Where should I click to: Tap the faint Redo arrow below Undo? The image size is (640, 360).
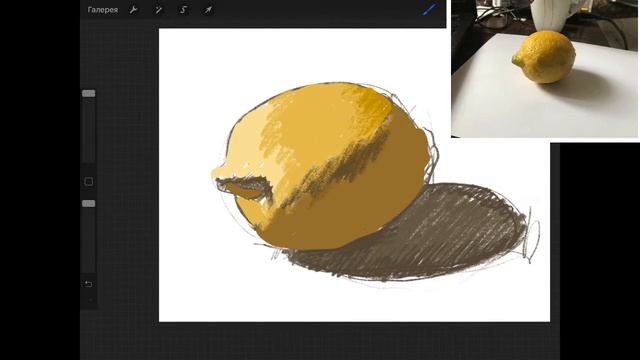[x=90, y=300]
